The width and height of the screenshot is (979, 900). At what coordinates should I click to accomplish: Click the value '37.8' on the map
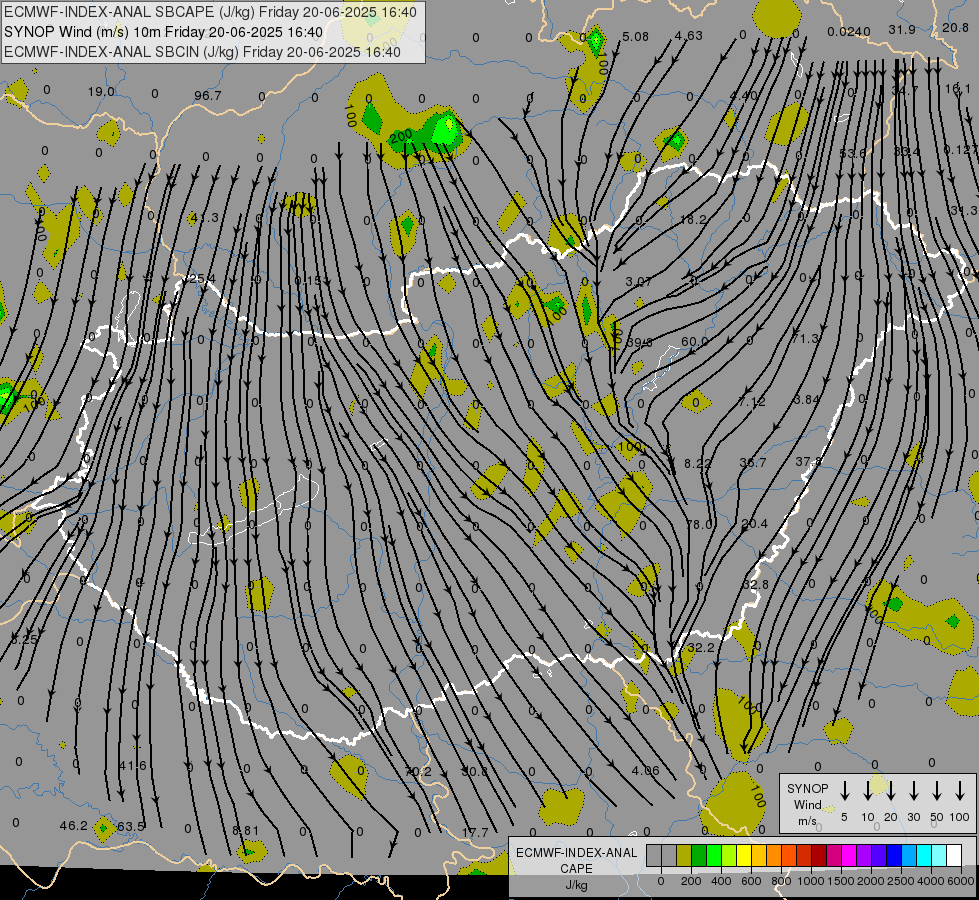coord(808,462)
